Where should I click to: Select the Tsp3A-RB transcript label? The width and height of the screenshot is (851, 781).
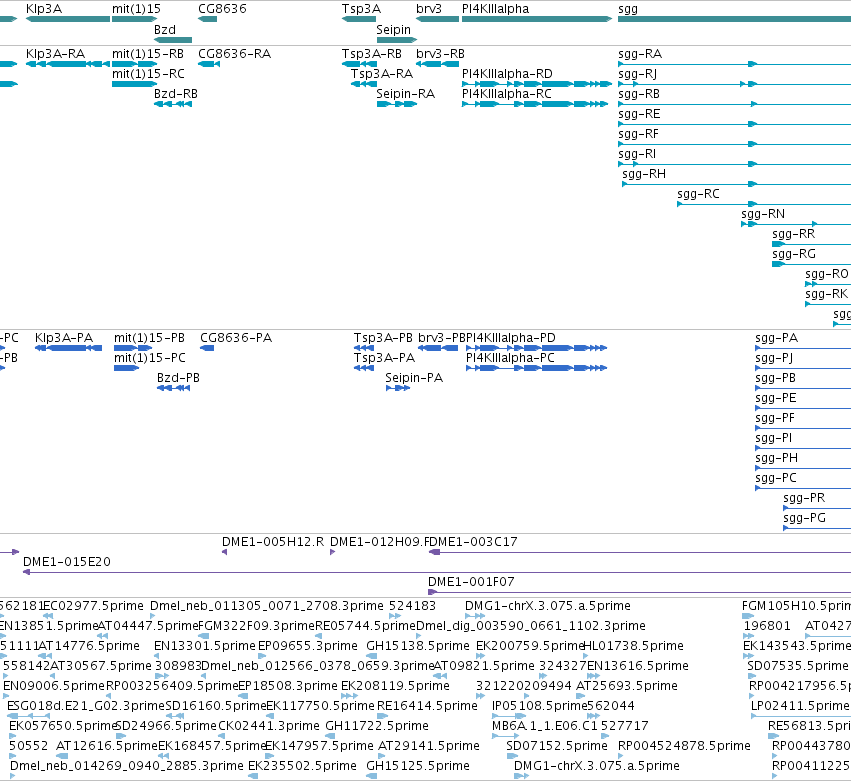(372, 54)
